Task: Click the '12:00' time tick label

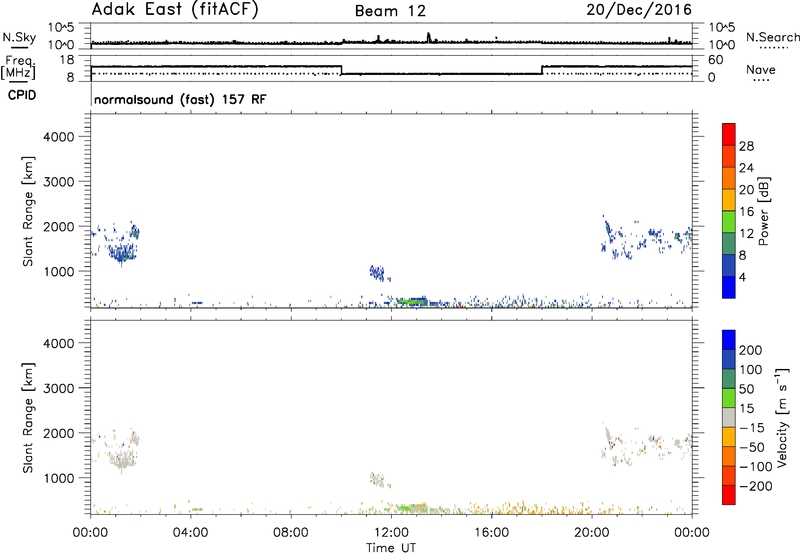Action: click(x=391, y=533)
